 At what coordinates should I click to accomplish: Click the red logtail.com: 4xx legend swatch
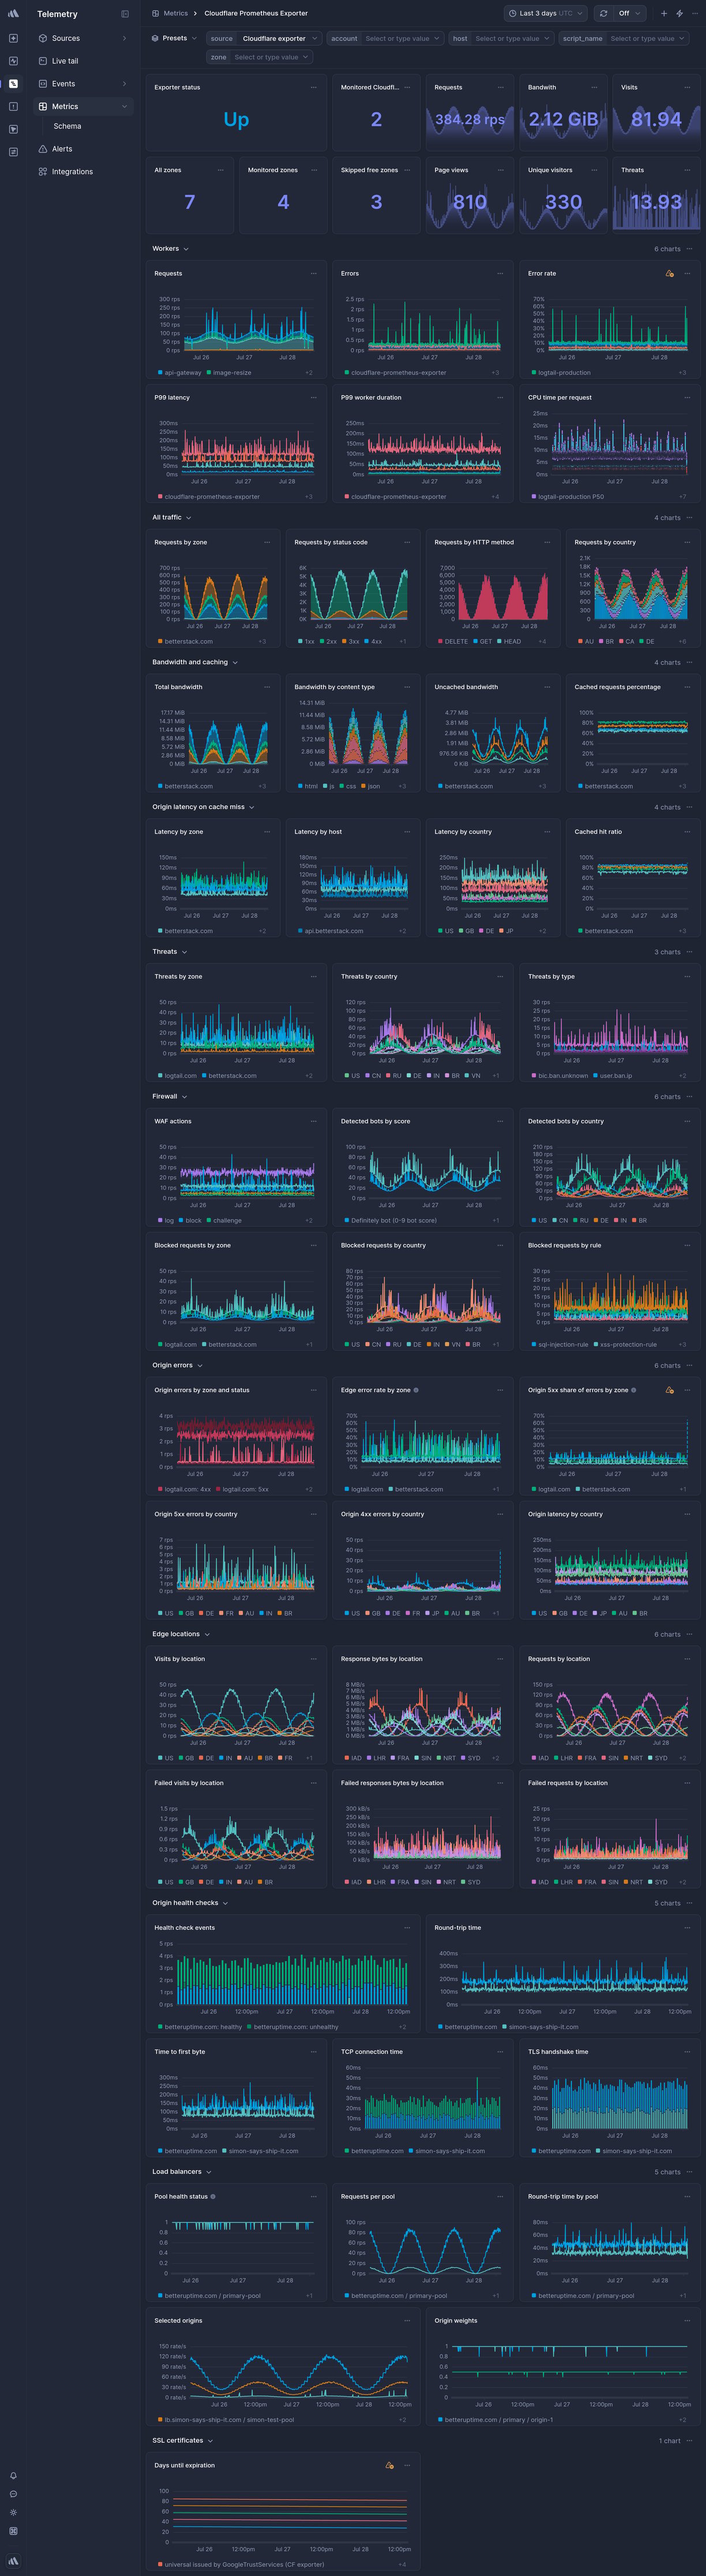tap(160, 1490)
